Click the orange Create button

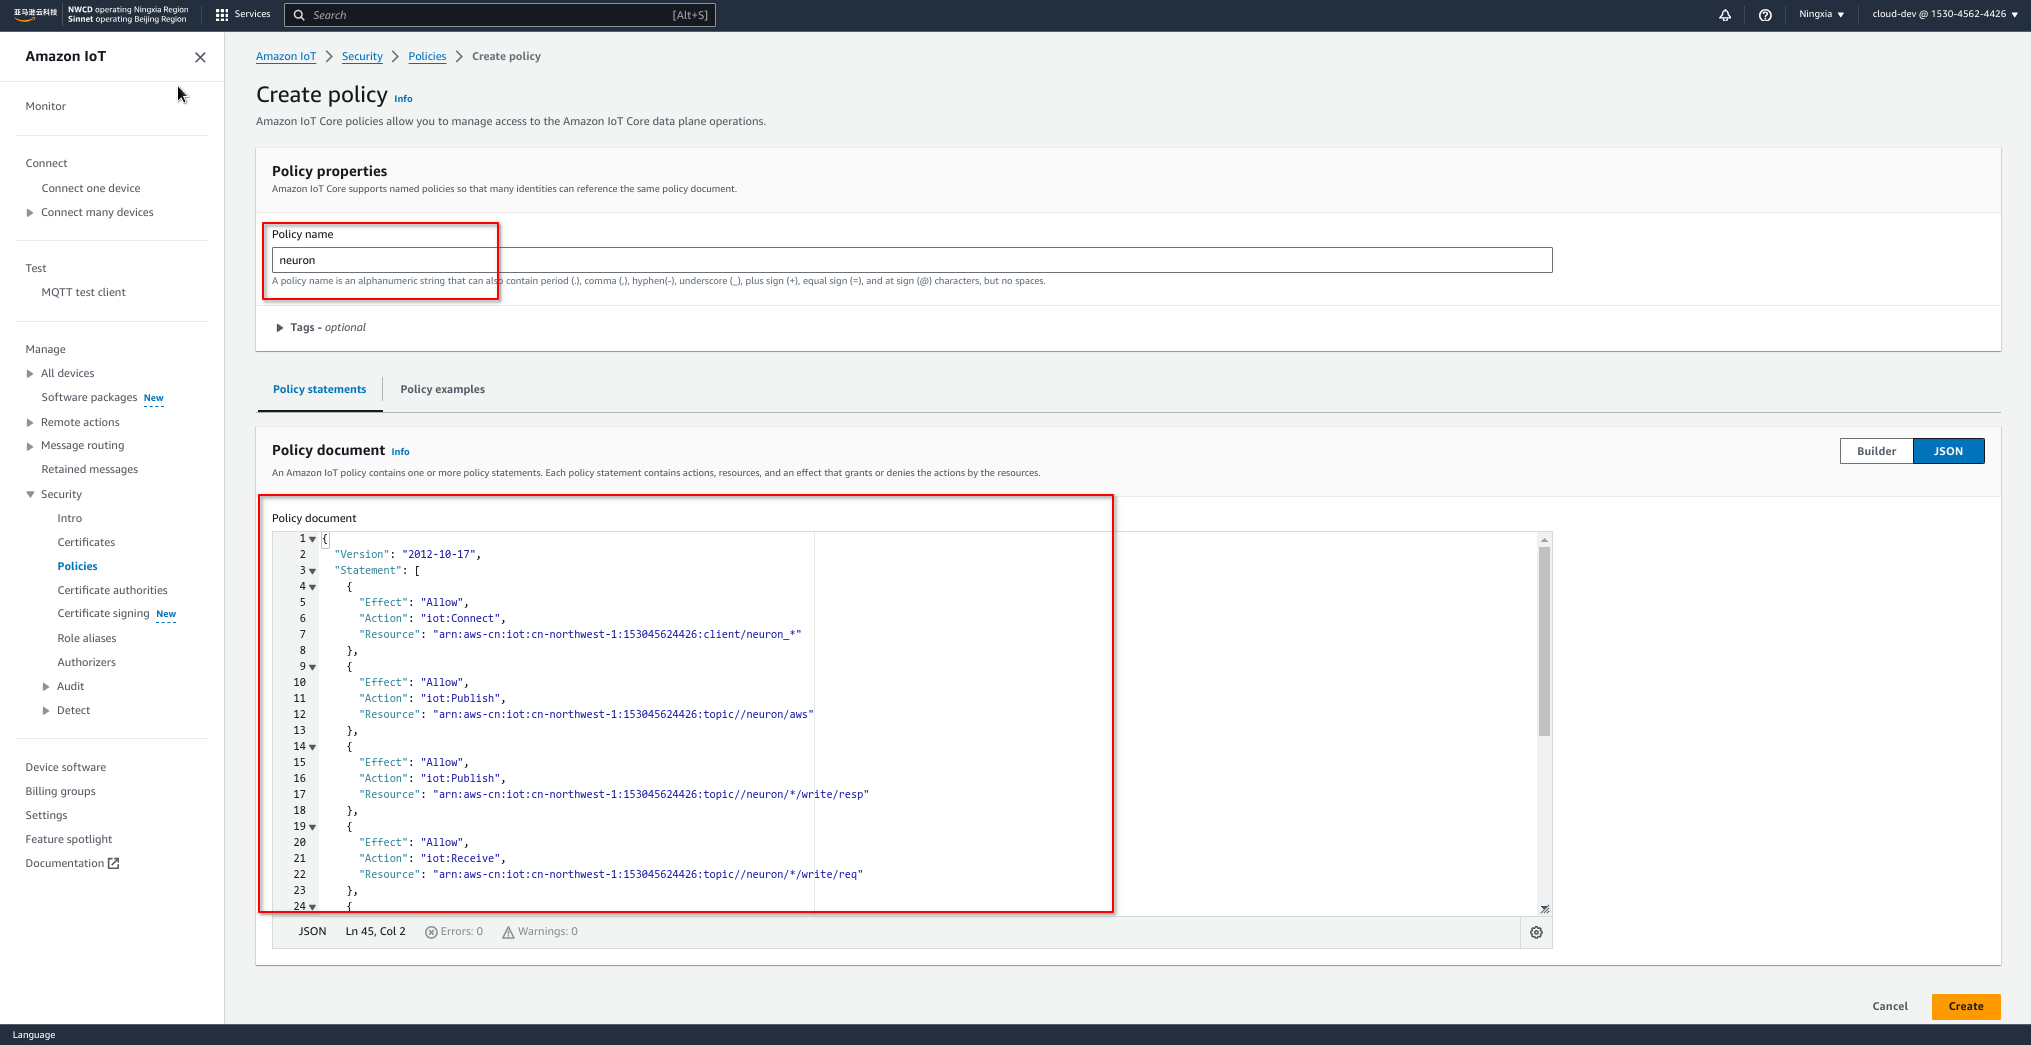1966,1006
